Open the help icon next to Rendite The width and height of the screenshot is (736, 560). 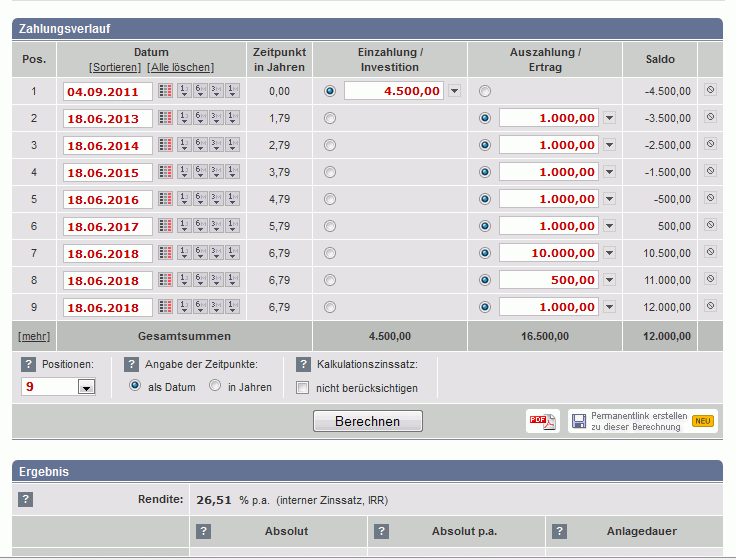coord(25,499)
